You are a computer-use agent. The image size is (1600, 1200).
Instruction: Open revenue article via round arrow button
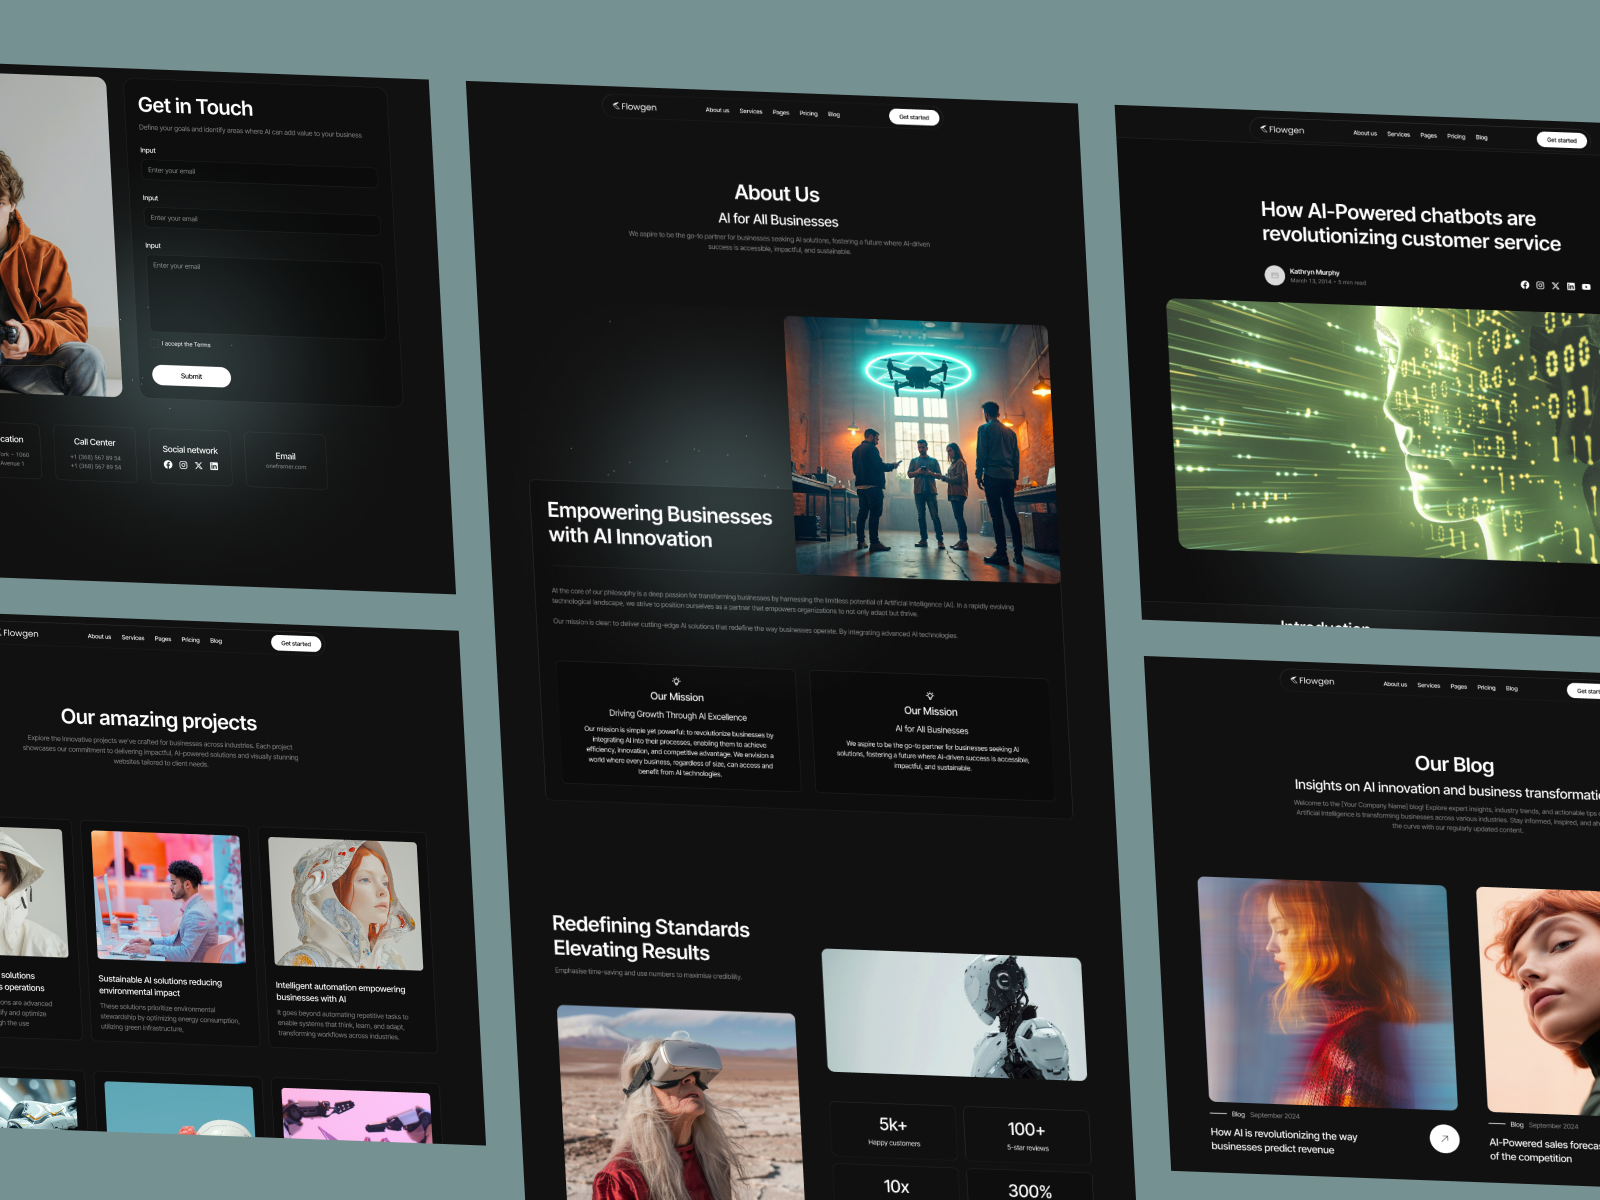(1444, 1138)
